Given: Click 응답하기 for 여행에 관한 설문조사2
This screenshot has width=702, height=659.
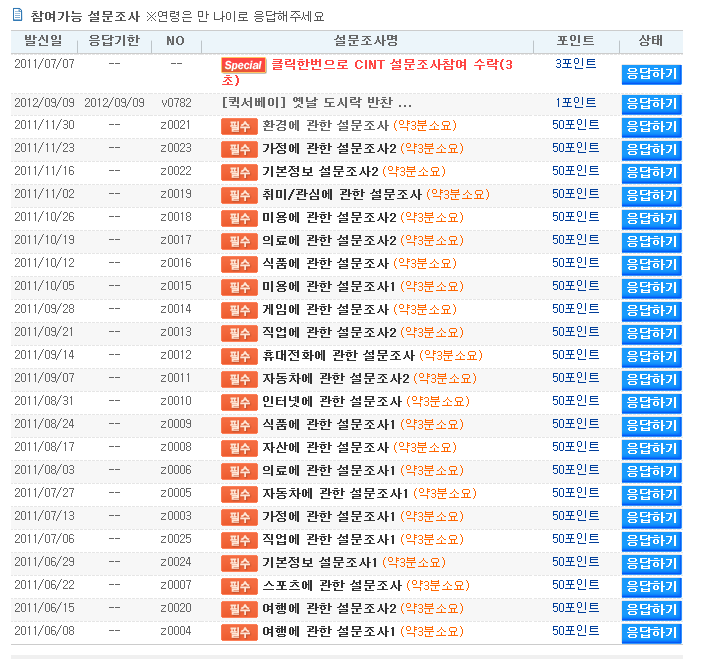Looking at the screenshot, I should tap(651, 610).
